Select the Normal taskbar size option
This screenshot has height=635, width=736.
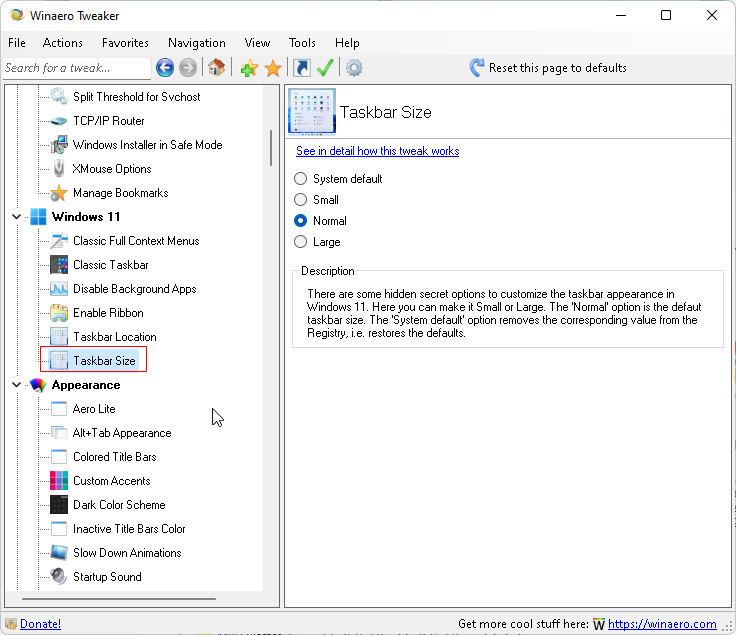click(x=300, y=221)
